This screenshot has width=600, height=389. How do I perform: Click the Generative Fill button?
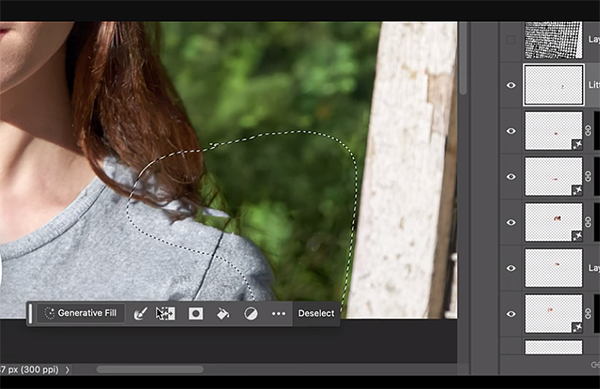click(80, 313)
